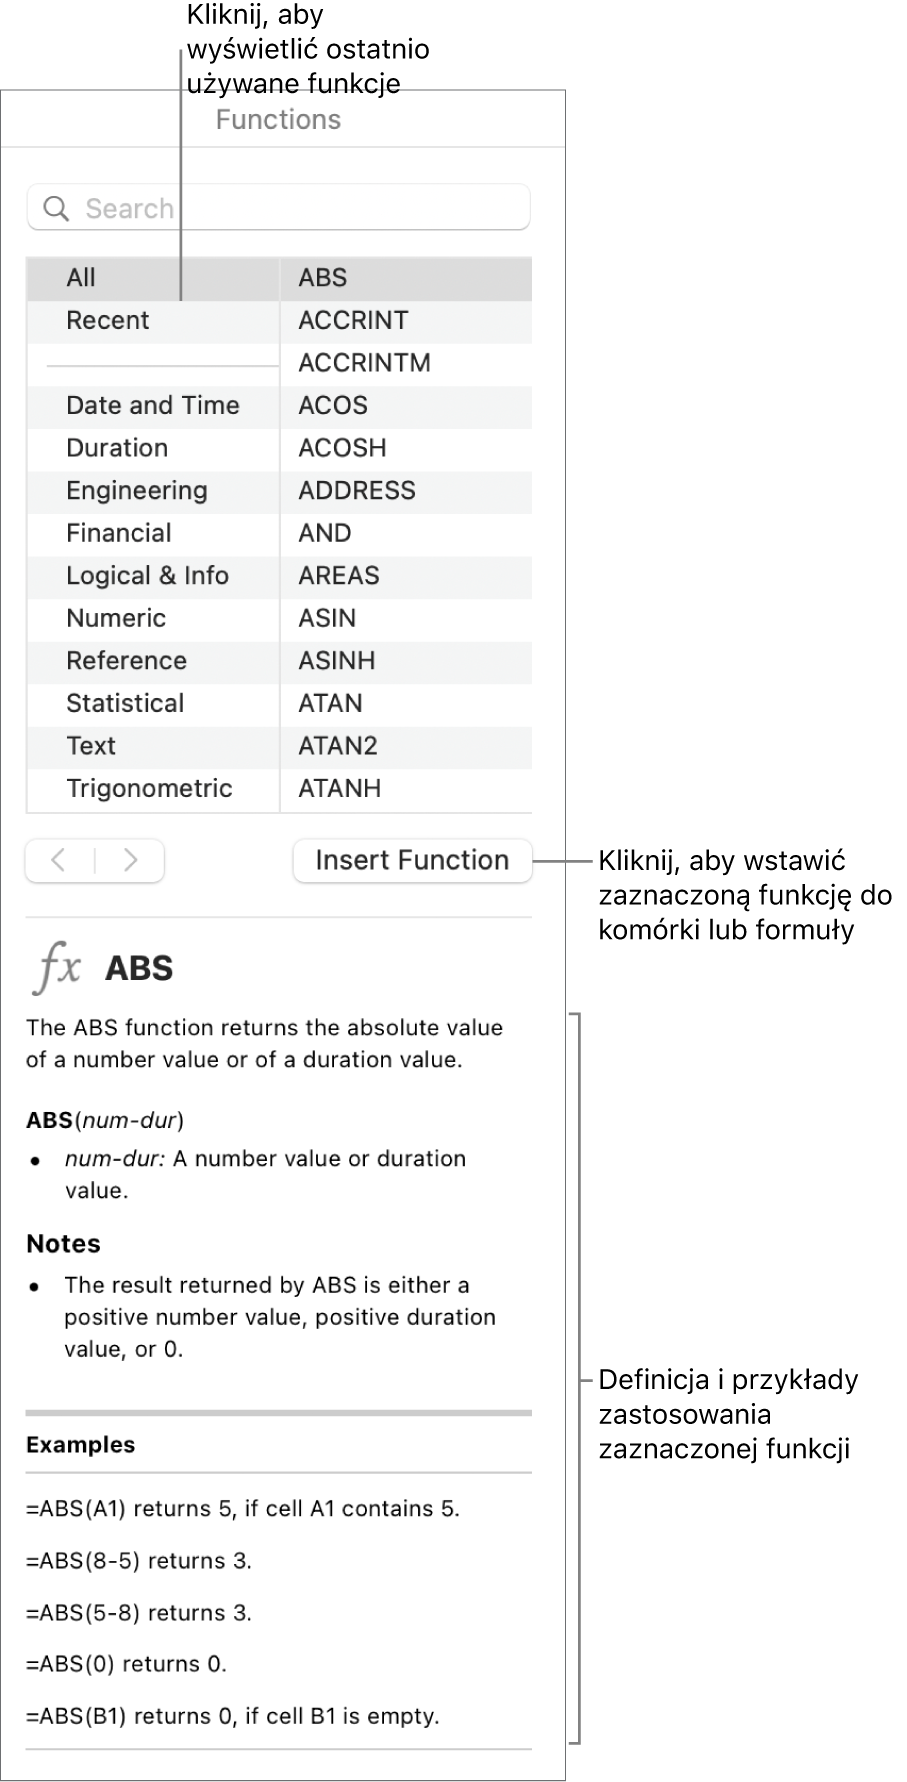Click the back arrow navigation button

tap(60, 860)
